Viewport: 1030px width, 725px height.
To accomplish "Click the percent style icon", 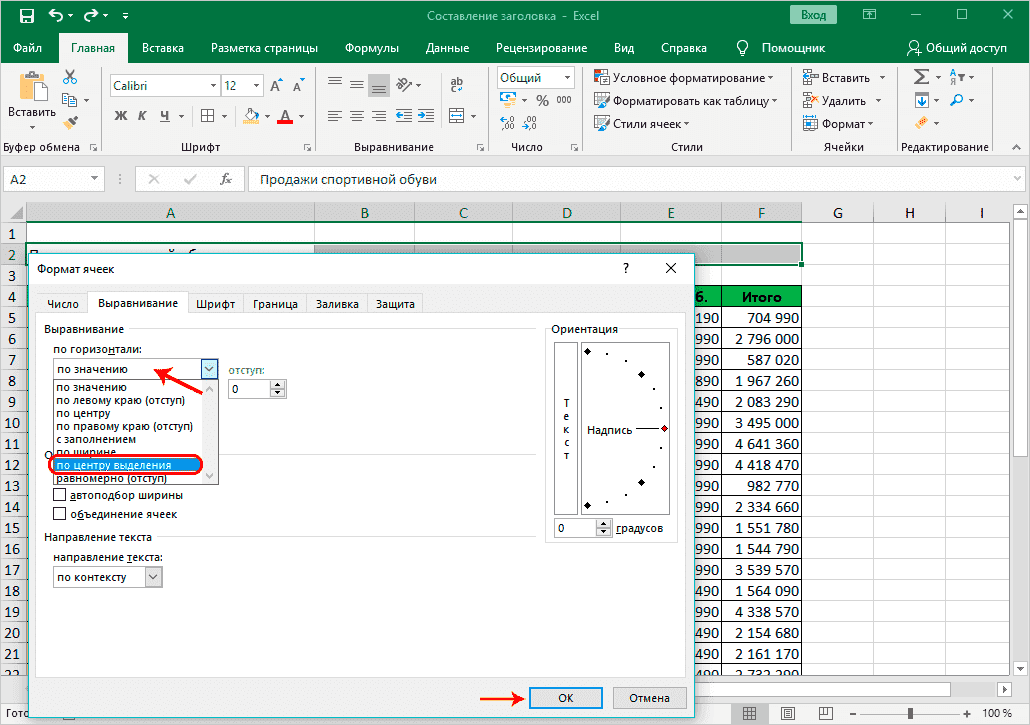I will tap(542, 100).
